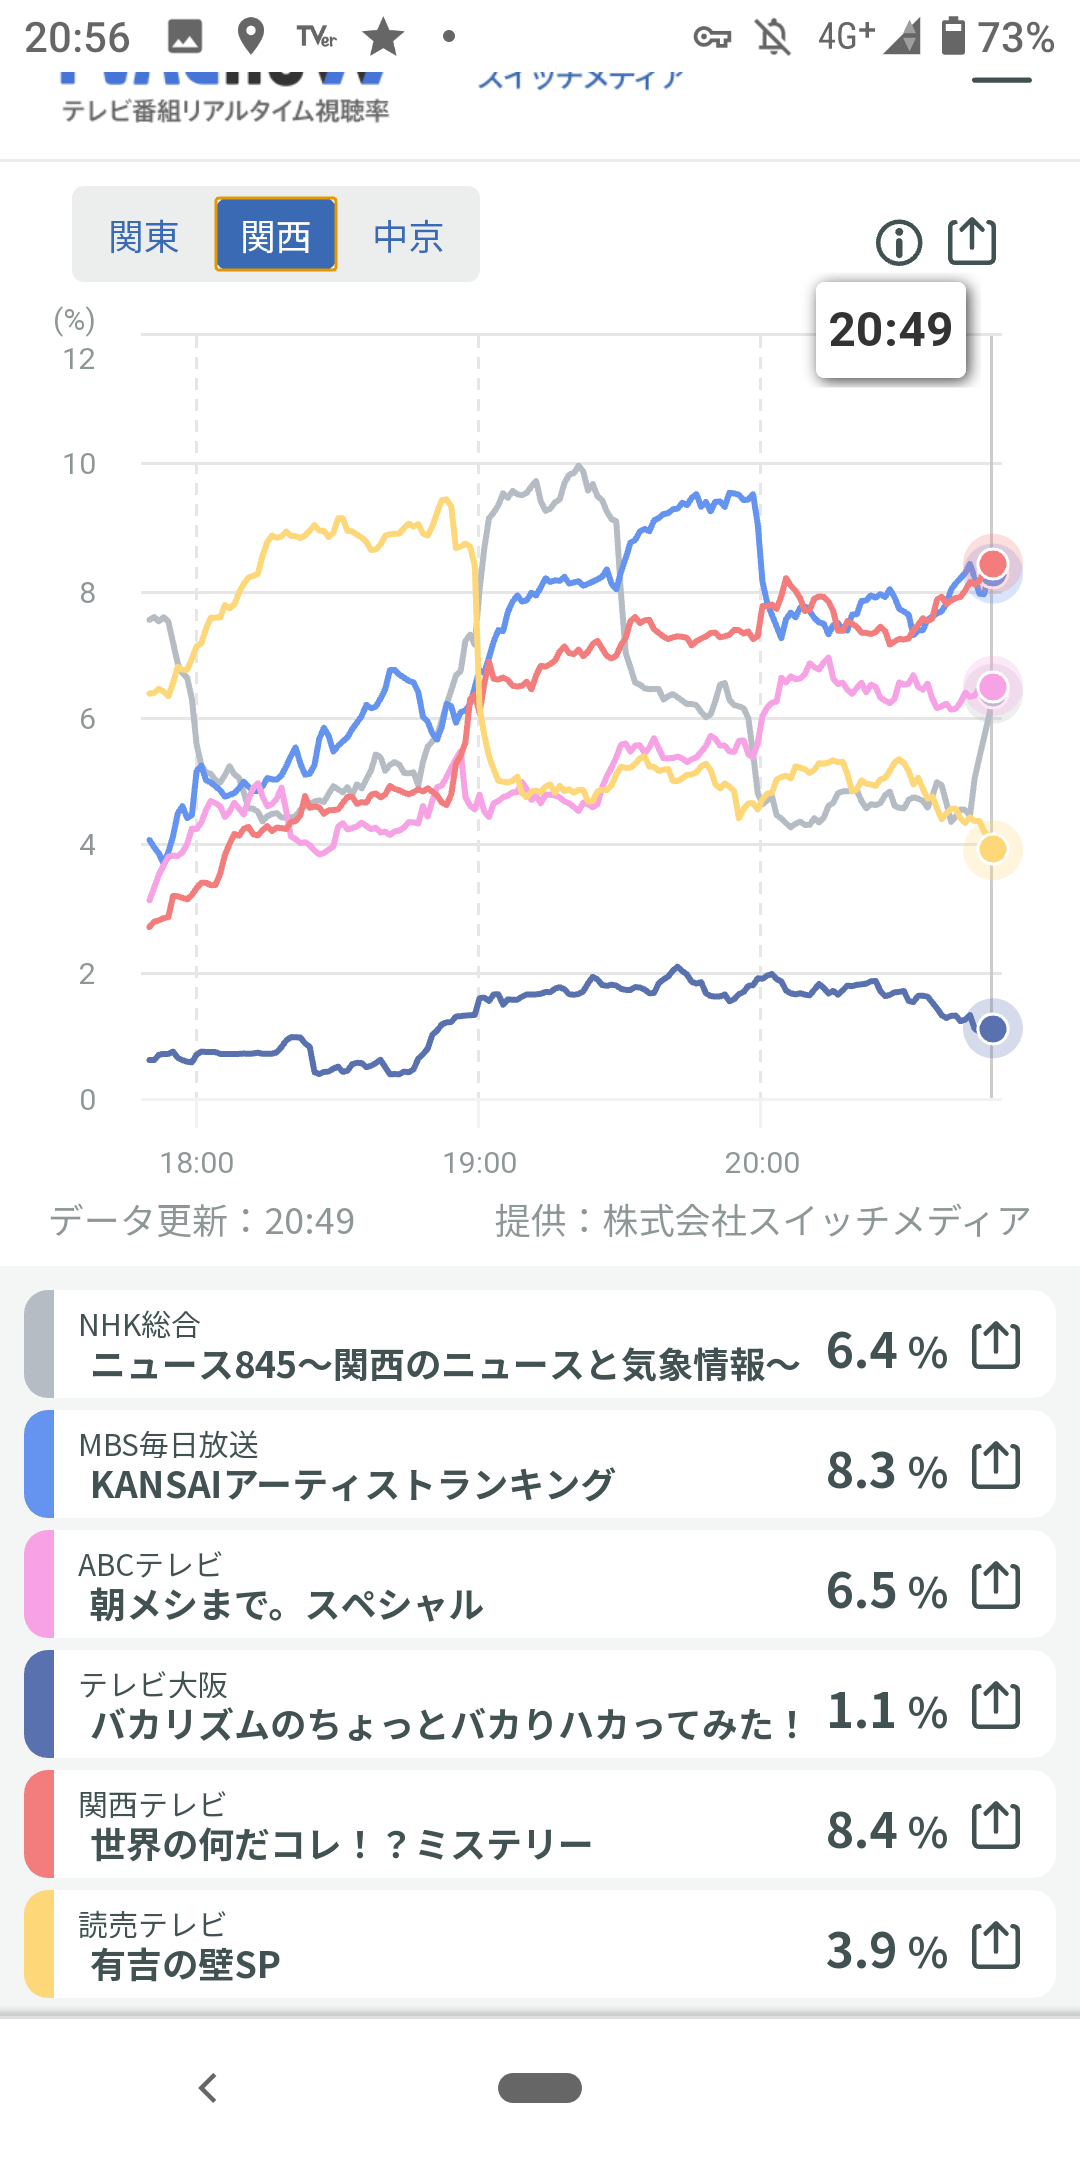Open ニュース845 program entry
This screenshot has width=1080, height=2160.
click(444, 1364)
